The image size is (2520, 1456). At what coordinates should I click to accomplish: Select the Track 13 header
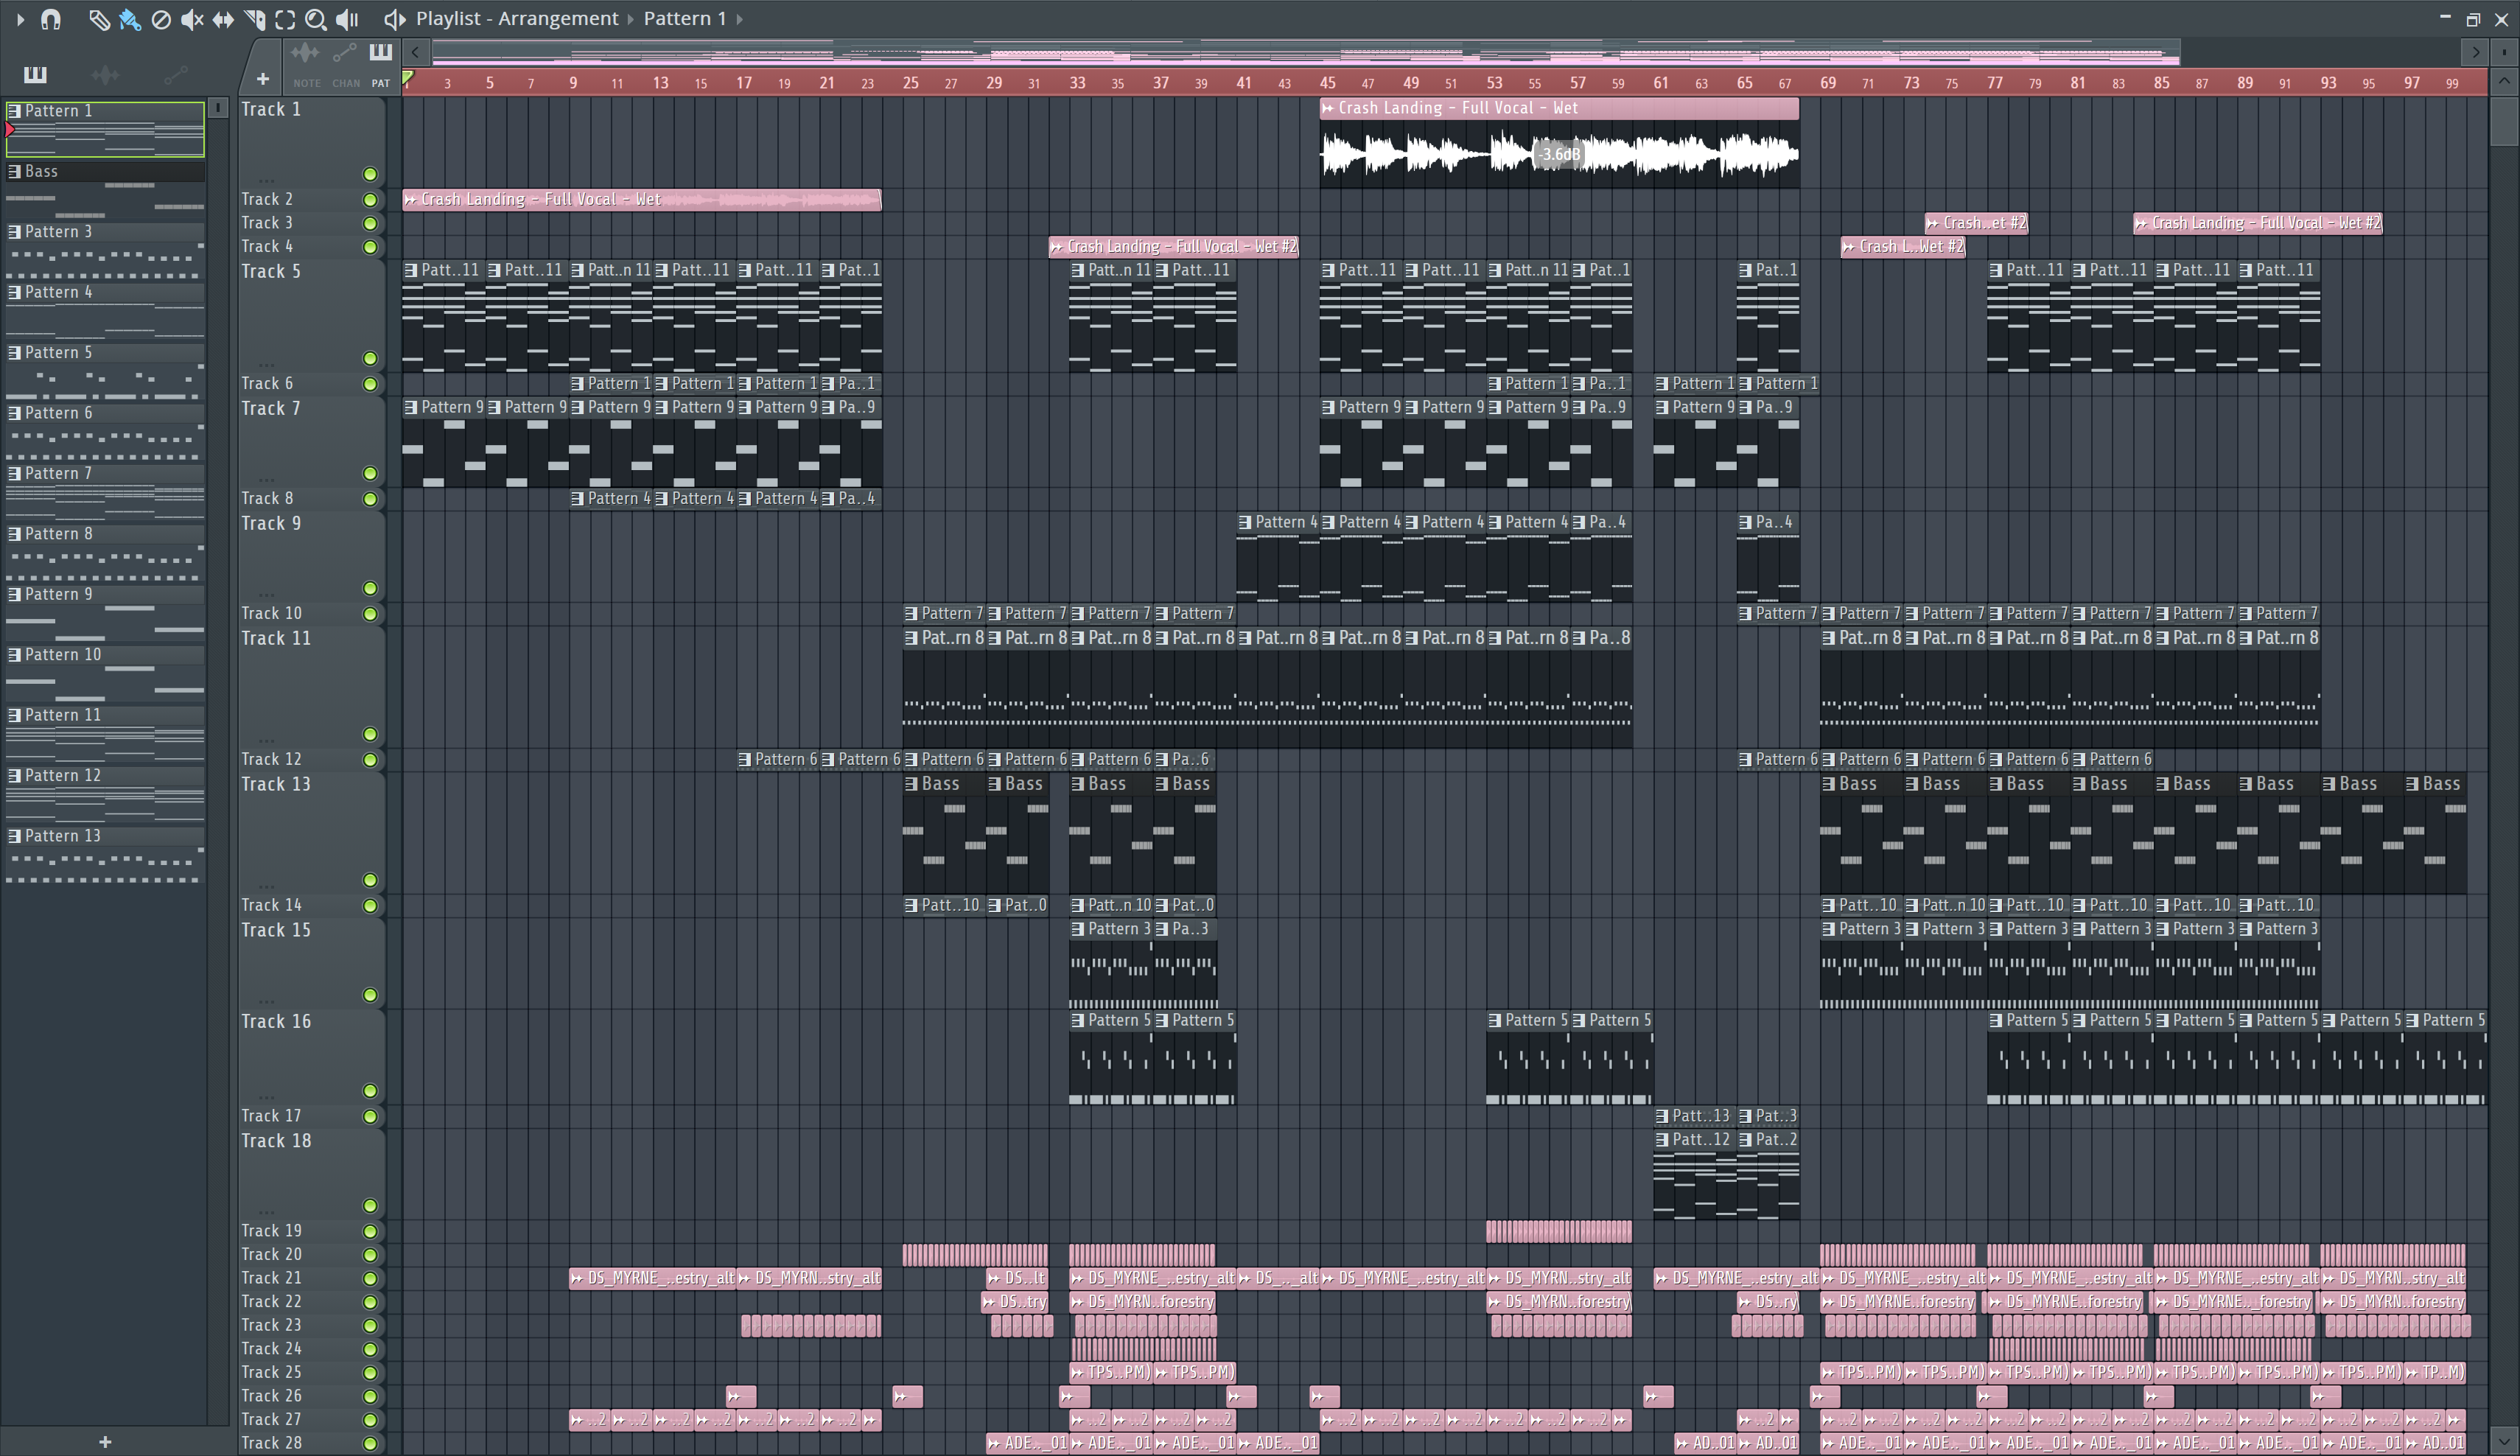311,832
